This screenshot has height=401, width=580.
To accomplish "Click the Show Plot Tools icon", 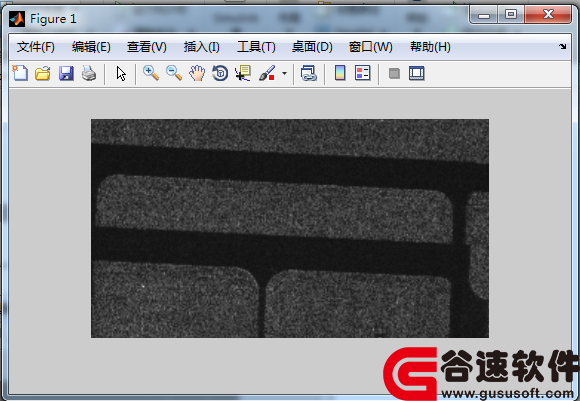I will click(x=417, y=73).
